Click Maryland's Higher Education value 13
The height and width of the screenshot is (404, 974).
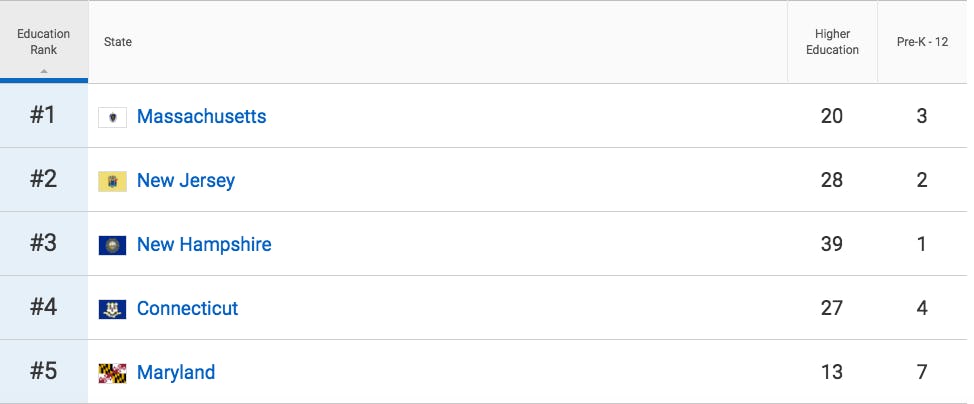coord(832,373)
